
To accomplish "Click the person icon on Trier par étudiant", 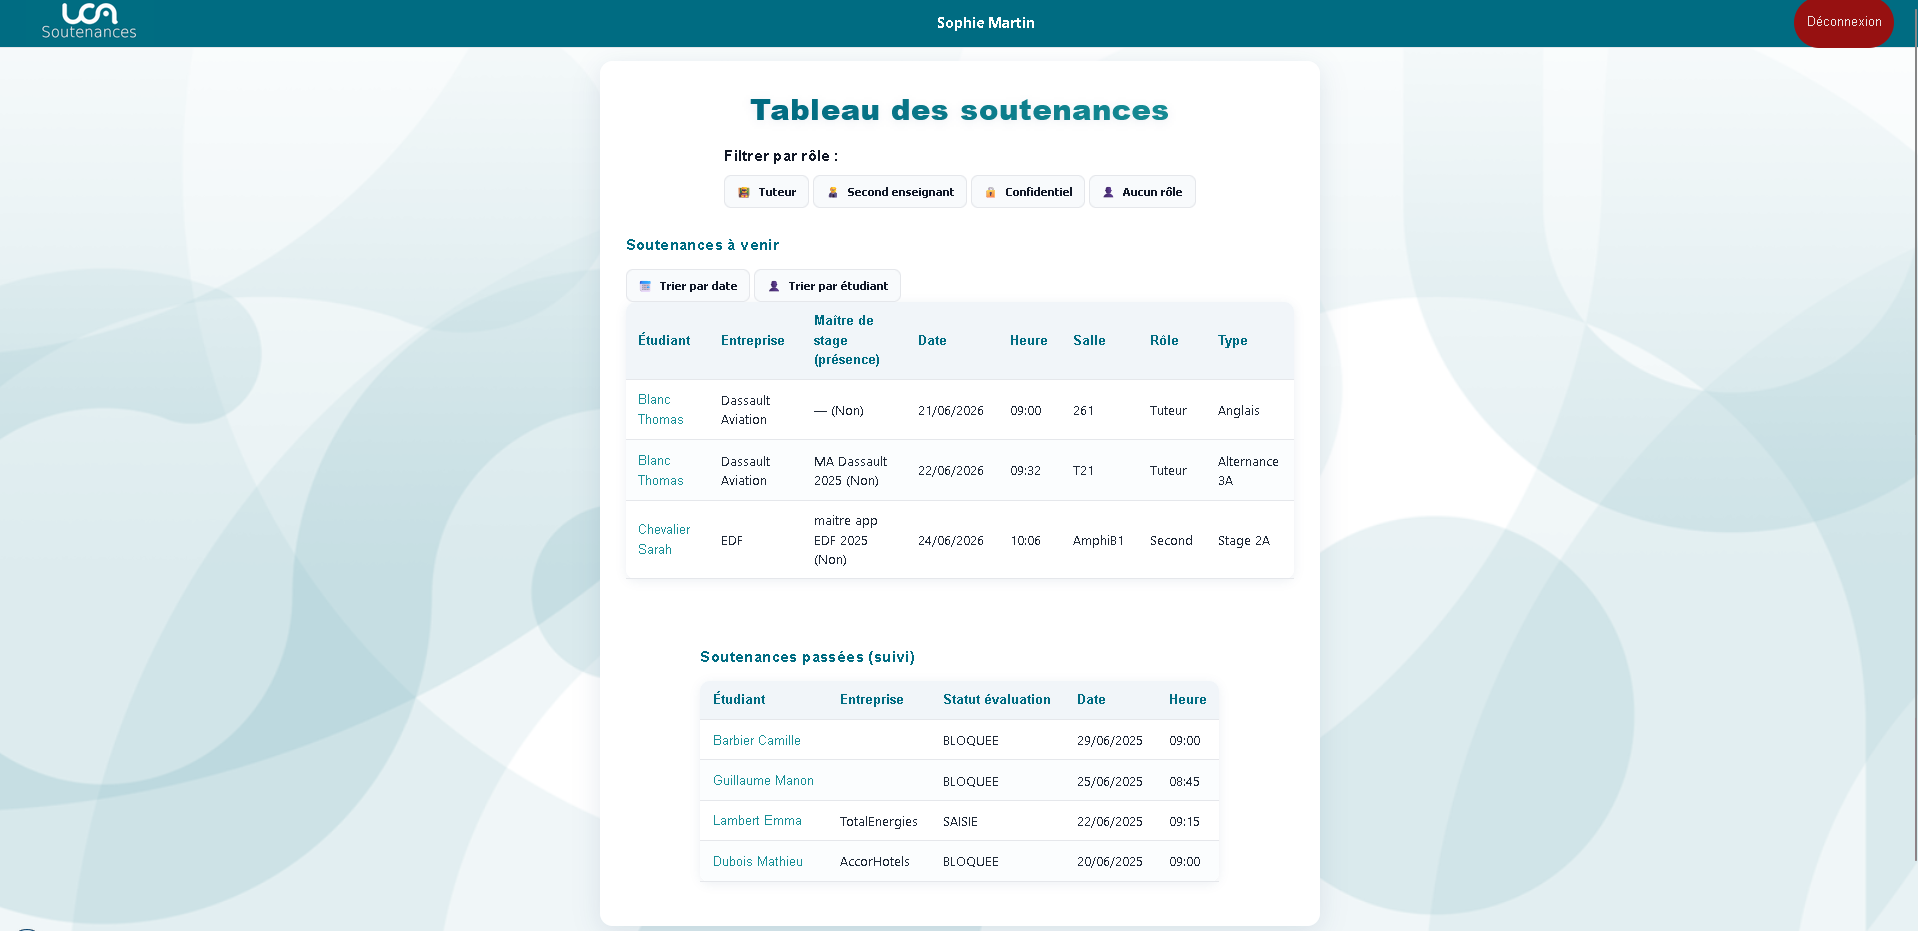I will click(x=772, y=286).
